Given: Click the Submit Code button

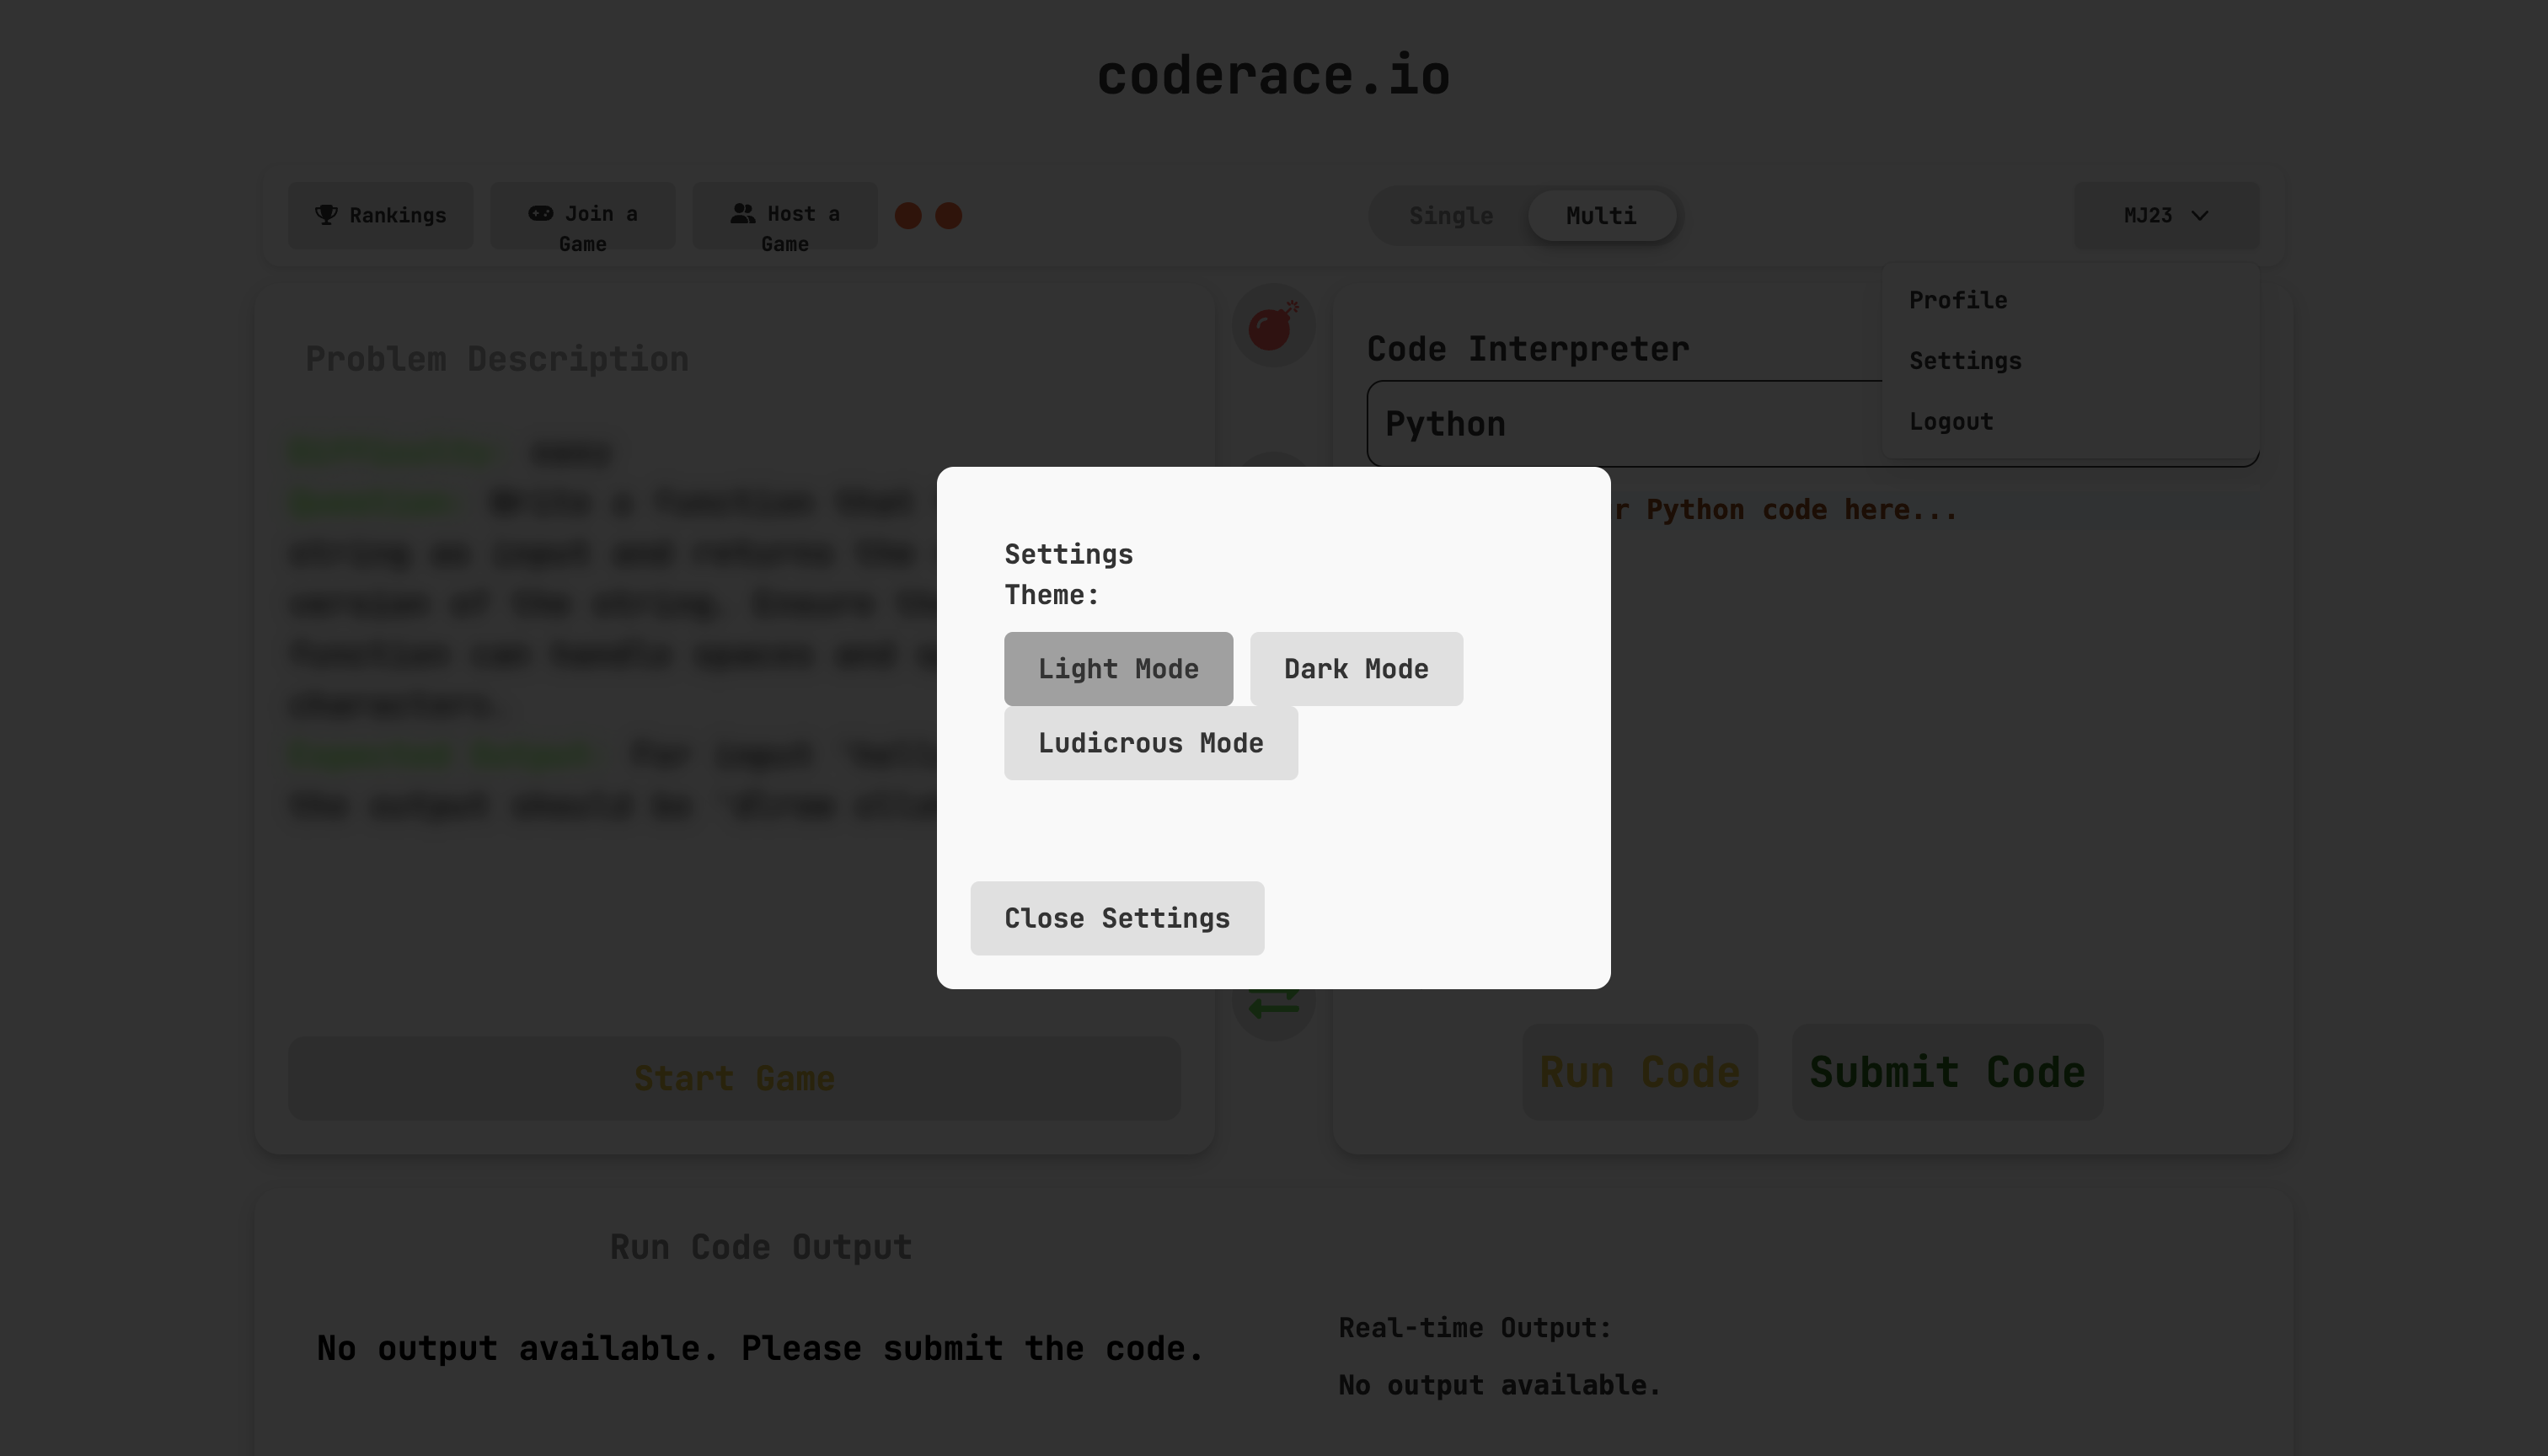Looking at the screenshot, I should (1946, 1071).
